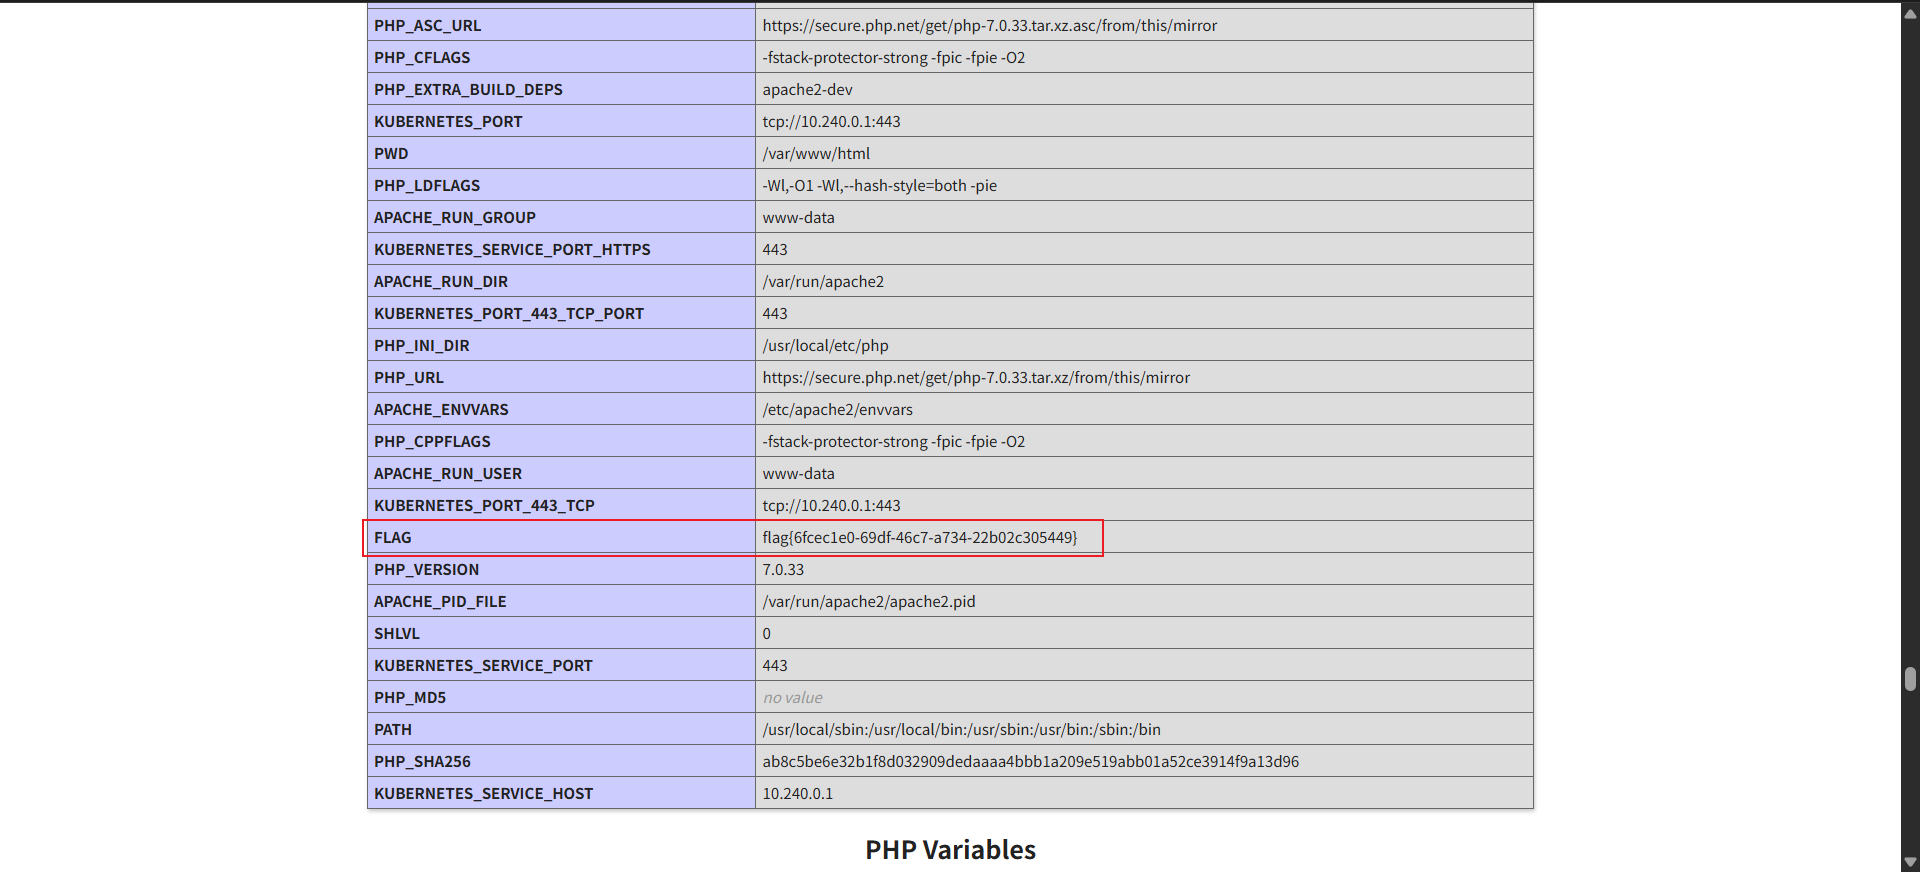The height and width of the screenshot is (872, 1920).
Task: Click the /etc/apache2/envvars value
Action: click(x=837, y=410)
